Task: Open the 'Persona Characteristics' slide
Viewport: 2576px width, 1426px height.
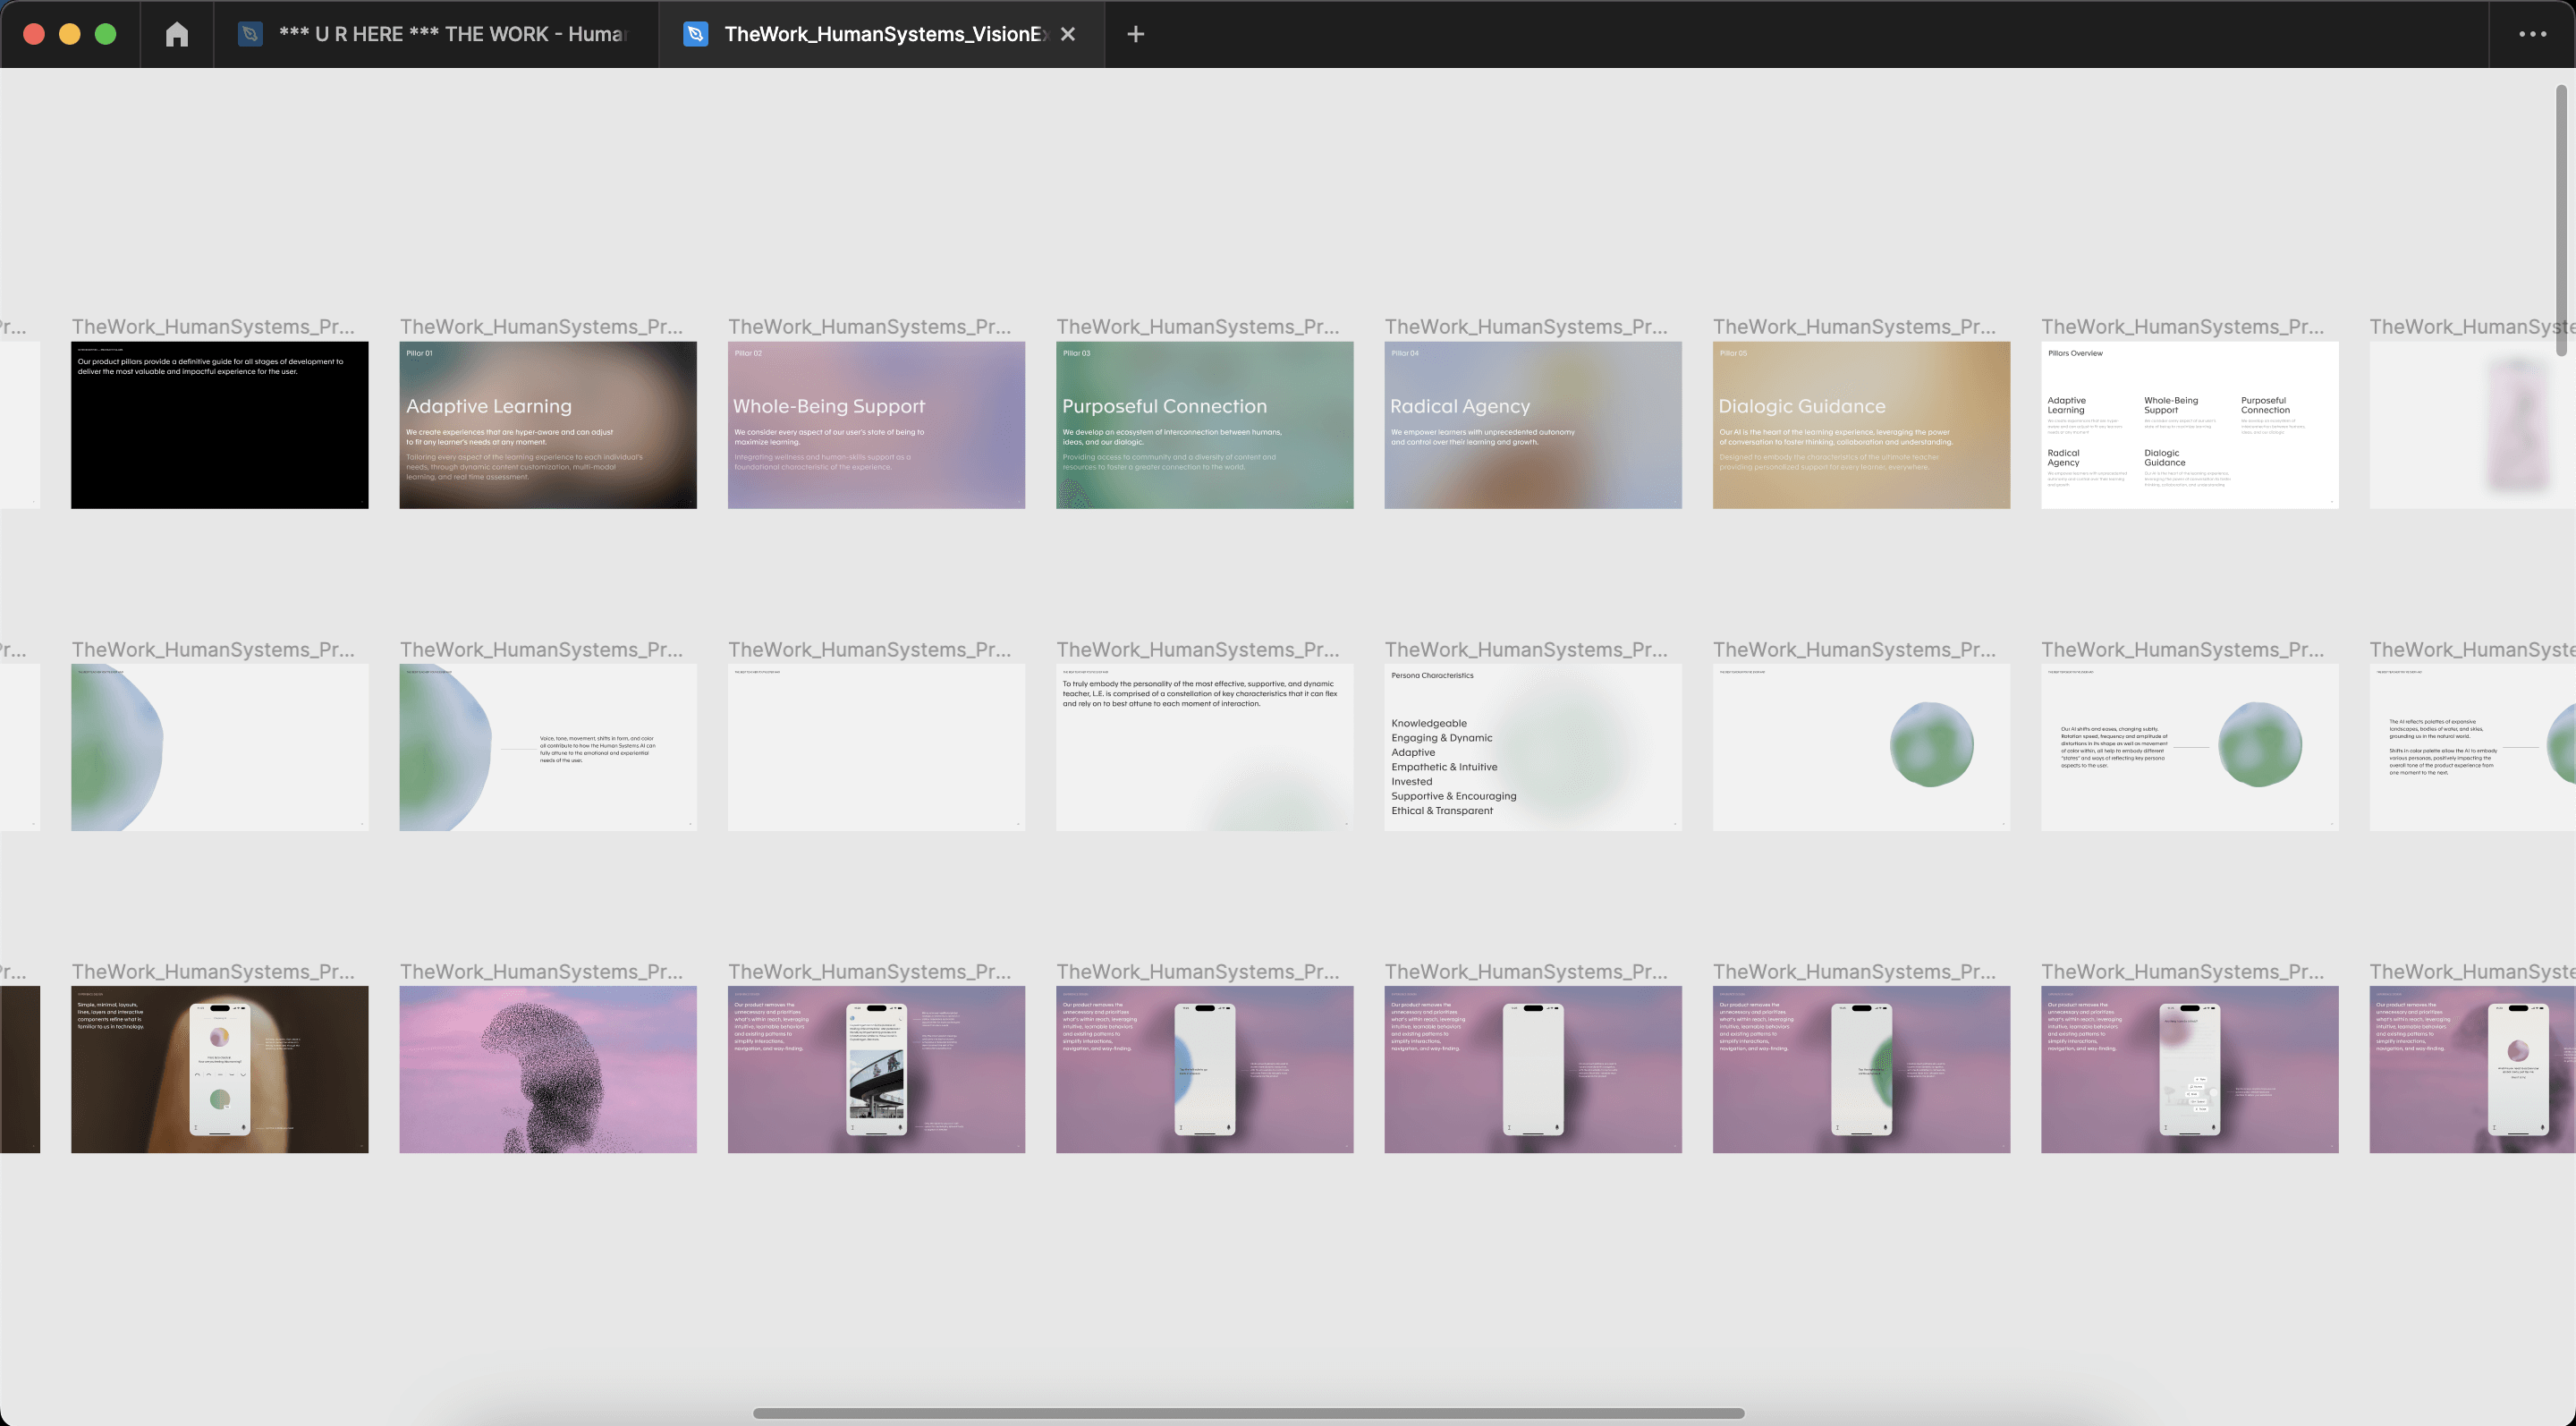Action: point(1532,747)
